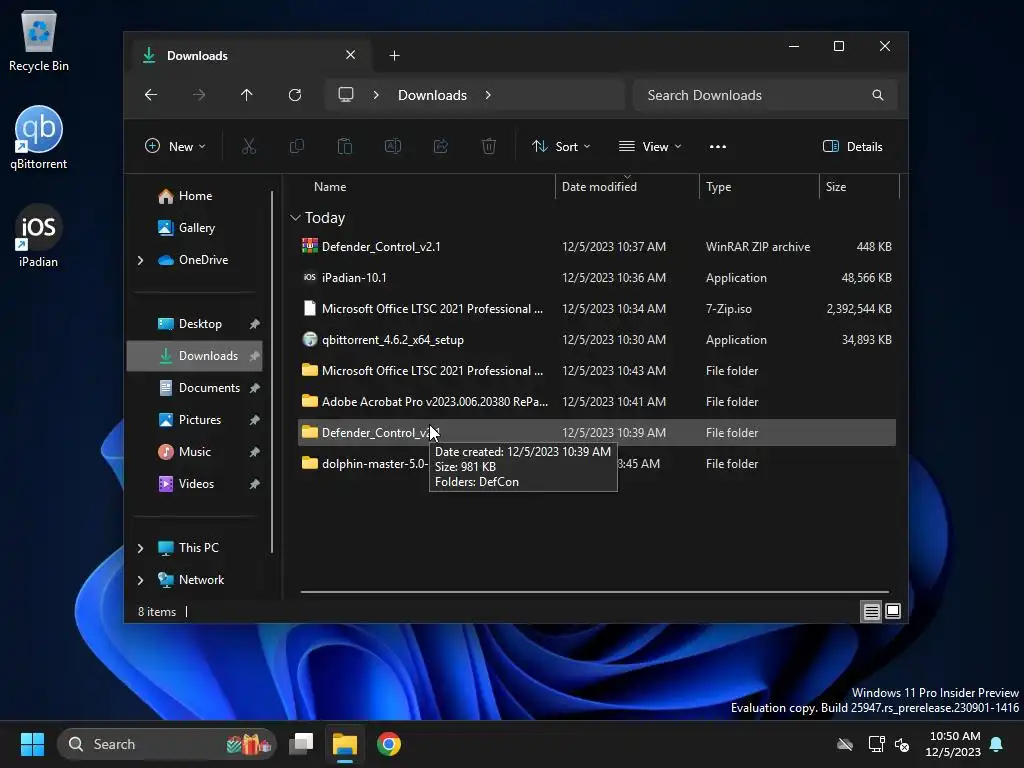Click the Paste clipboard icon
The height and width of the screenshot is (768, 1024).
click(345, 146)
